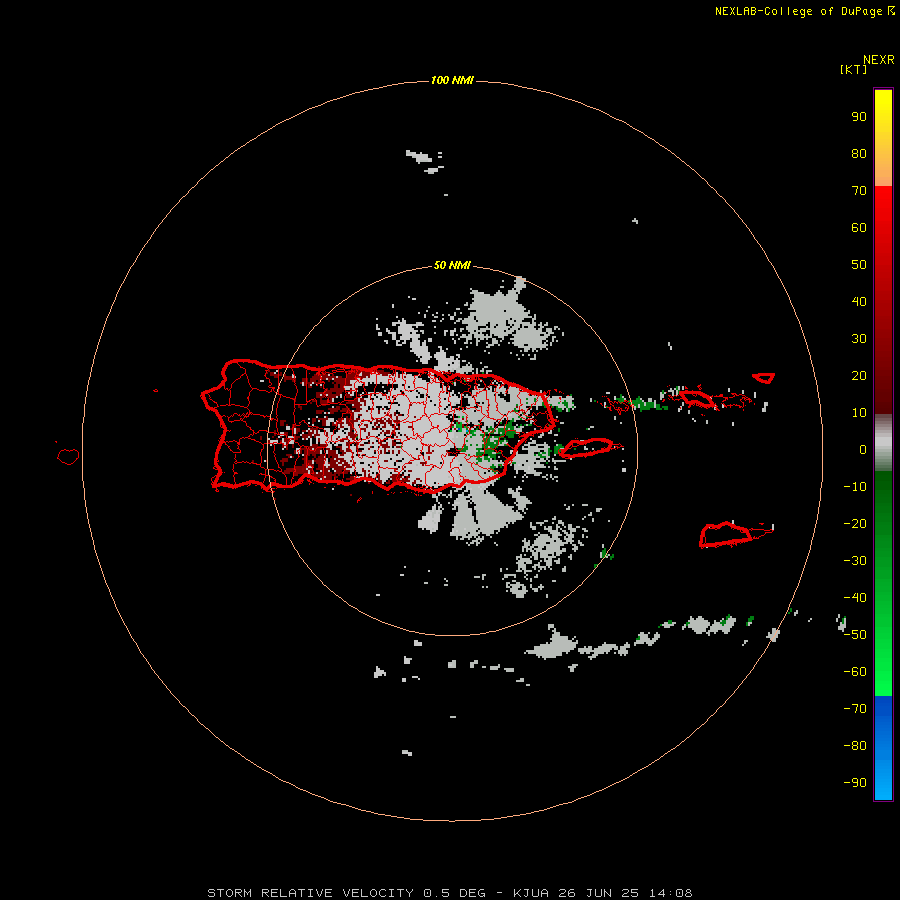
Task: Click the 60 value on velocity scale
Action: point(859,228)
